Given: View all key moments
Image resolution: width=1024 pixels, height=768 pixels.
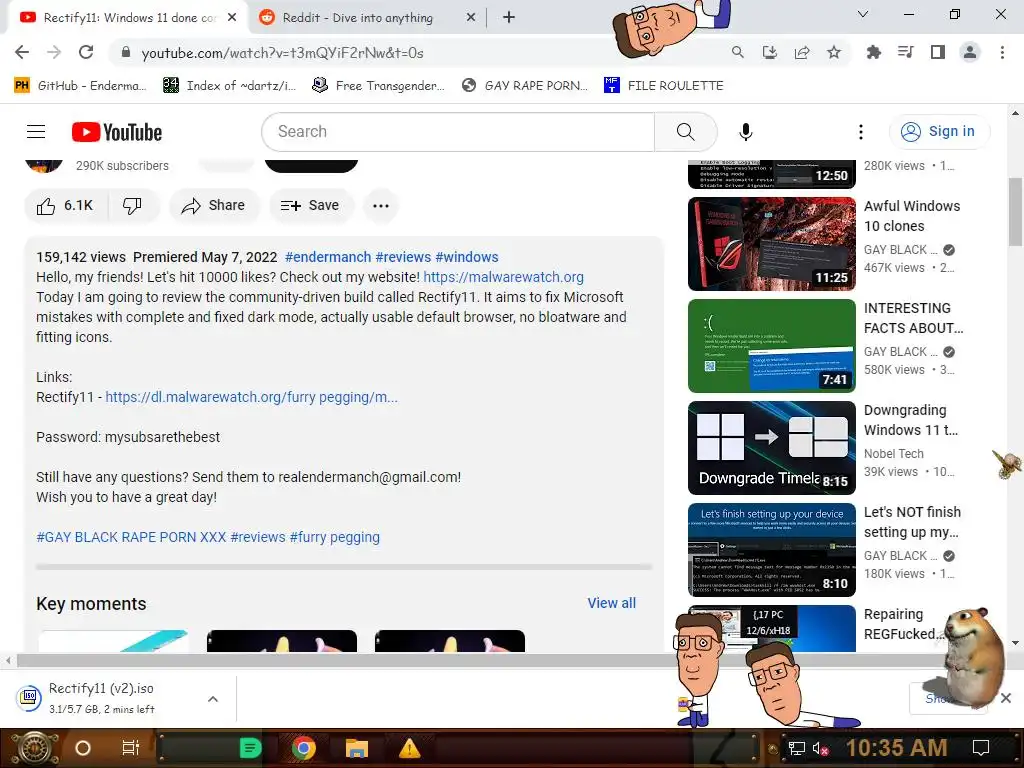Looking at the screenshot, I should click(x=611, y=603).
